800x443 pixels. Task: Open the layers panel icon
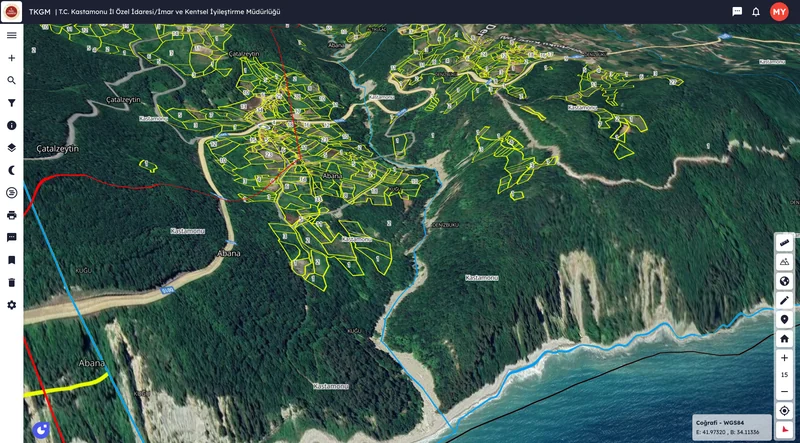pos(11,147)
